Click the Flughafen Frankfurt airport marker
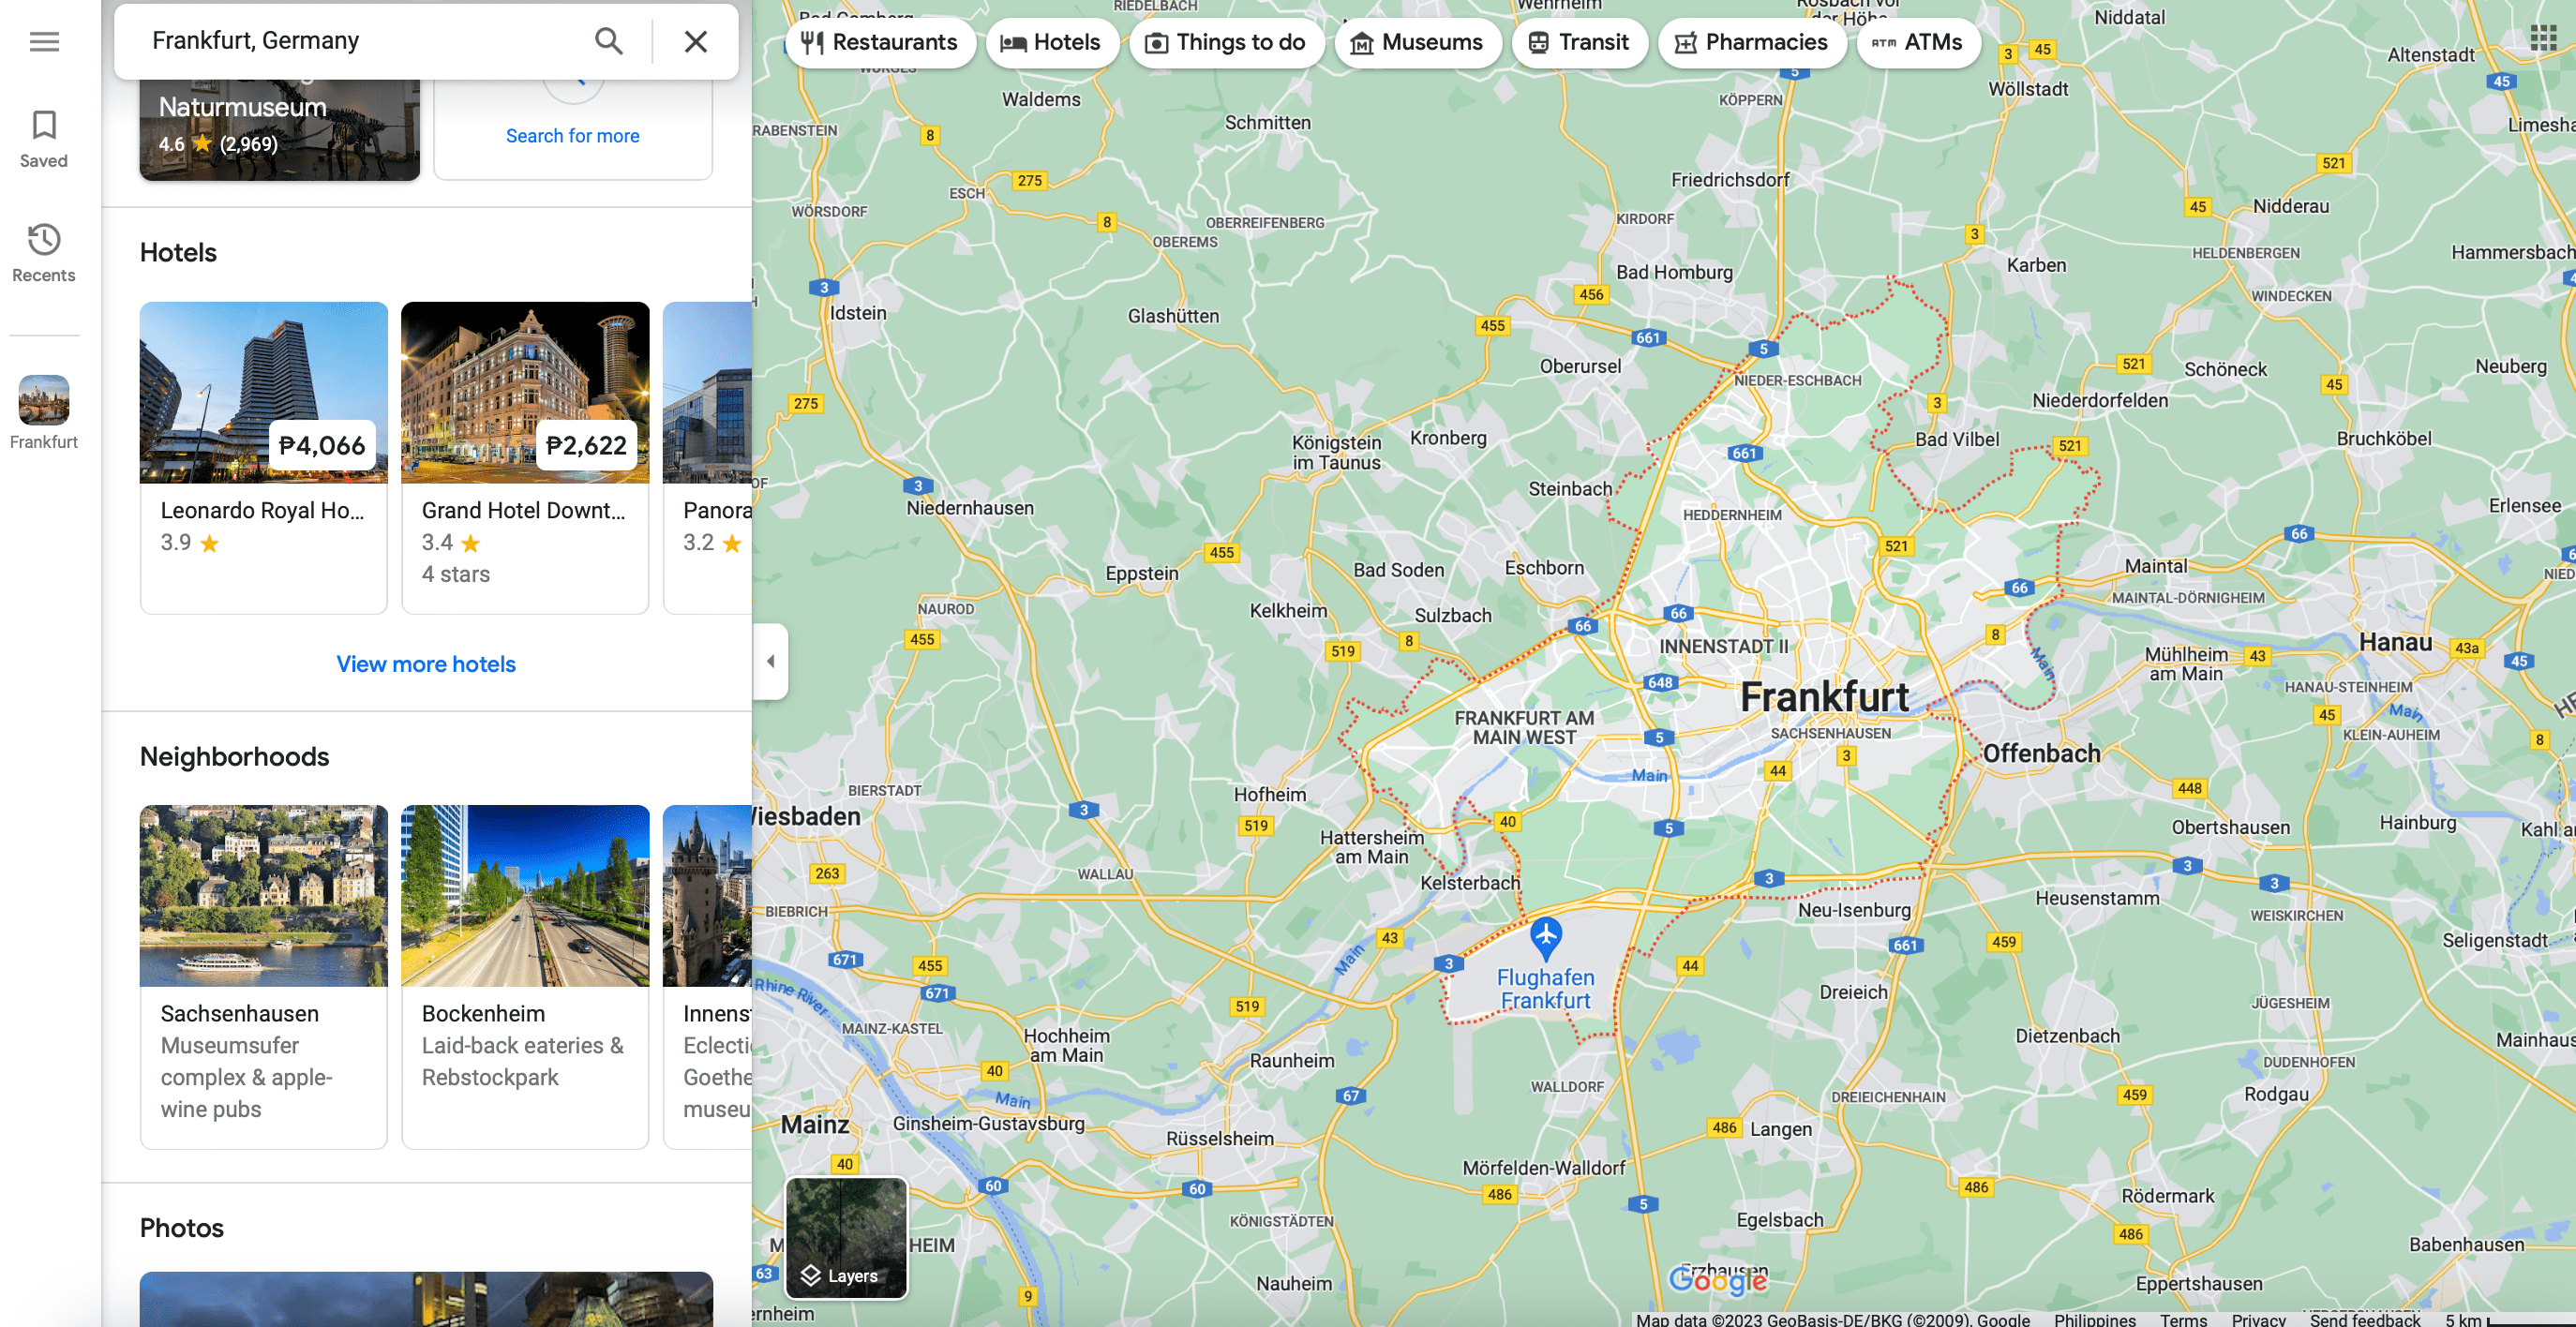Screen dimensions: 2576x1327 click(1545, 937)
